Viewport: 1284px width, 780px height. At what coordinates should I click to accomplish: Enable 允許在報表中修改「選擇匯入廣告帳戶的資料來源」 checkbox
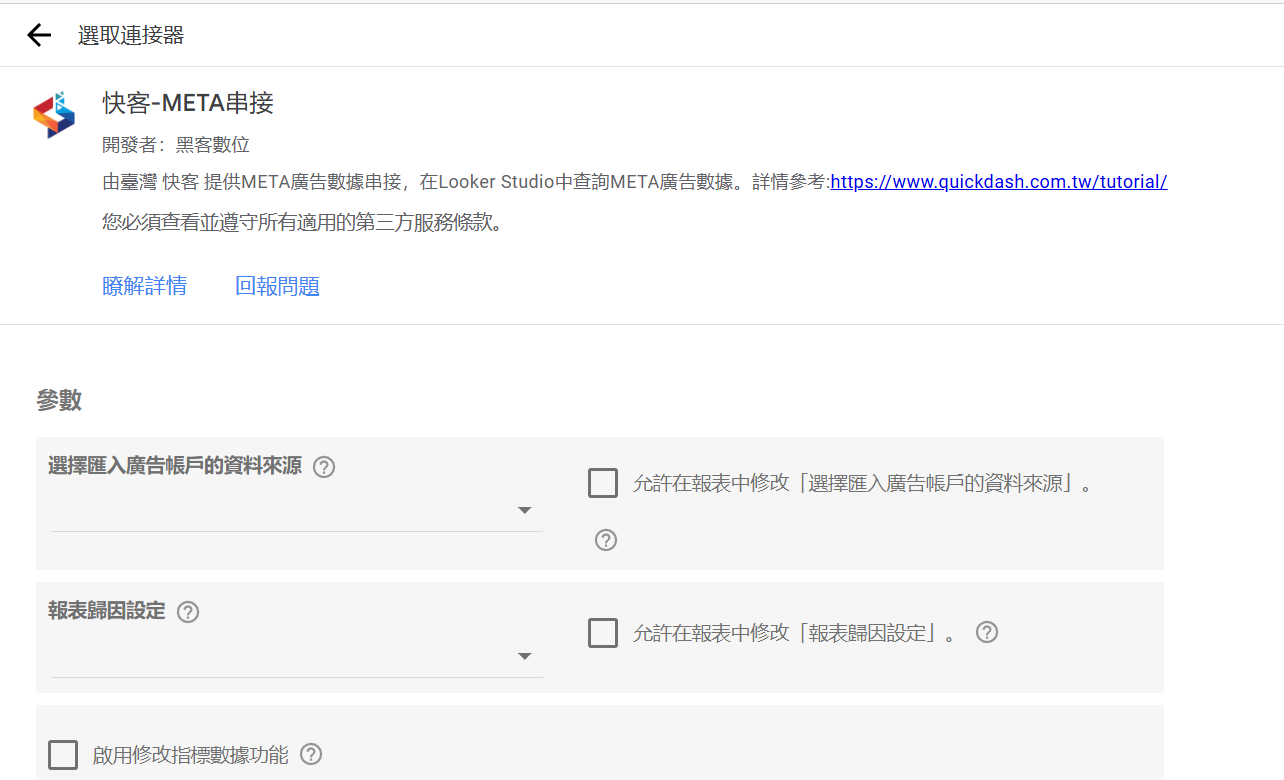(603, 484)
